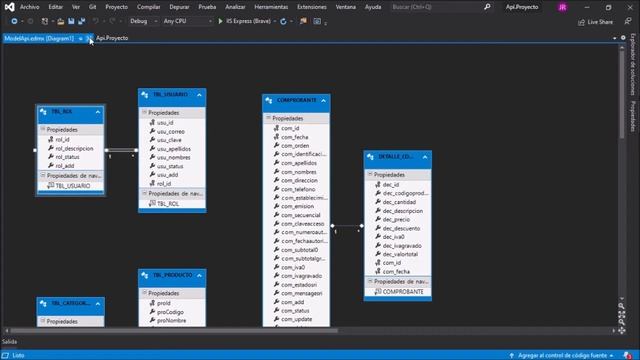Viewport: 640px width, 360px height.
Task: Collapse Propiedades section in COMPROBANTE
Action: [268, 118]
